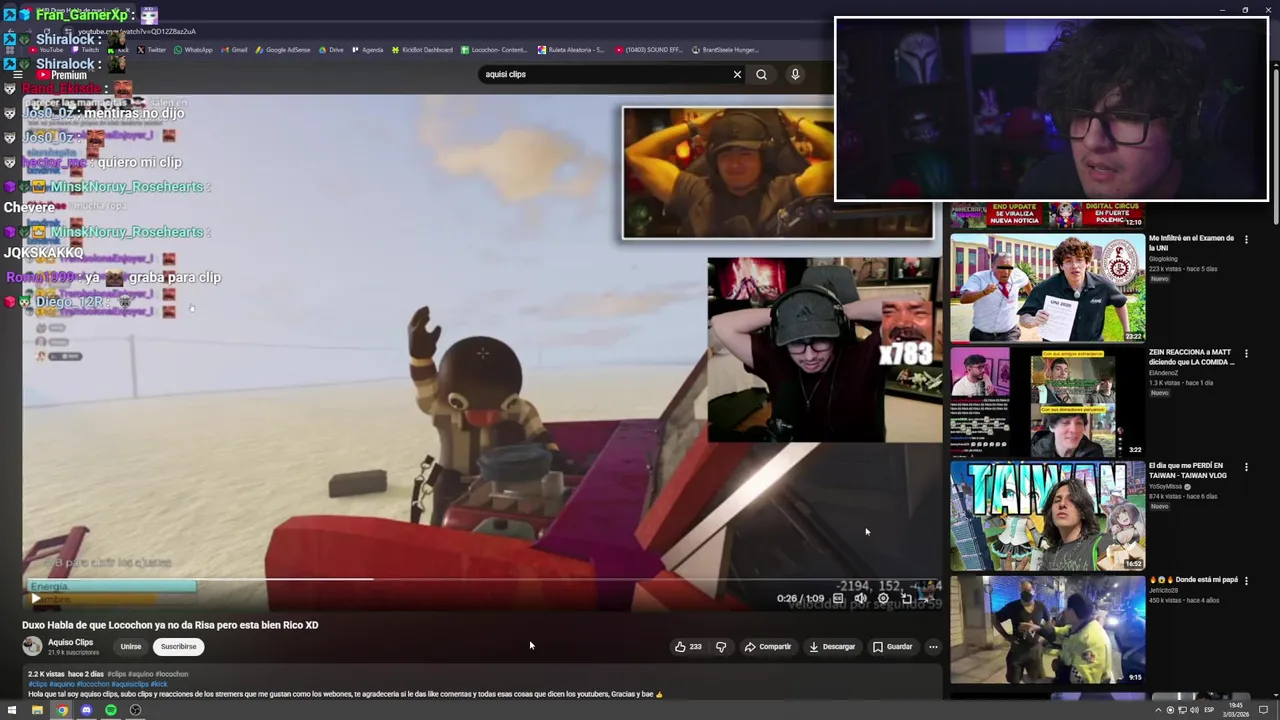Viewport: 1280px width, 720px height.
Task: Open the YouTube hamburger guide menu
Action: coord(18,75)
